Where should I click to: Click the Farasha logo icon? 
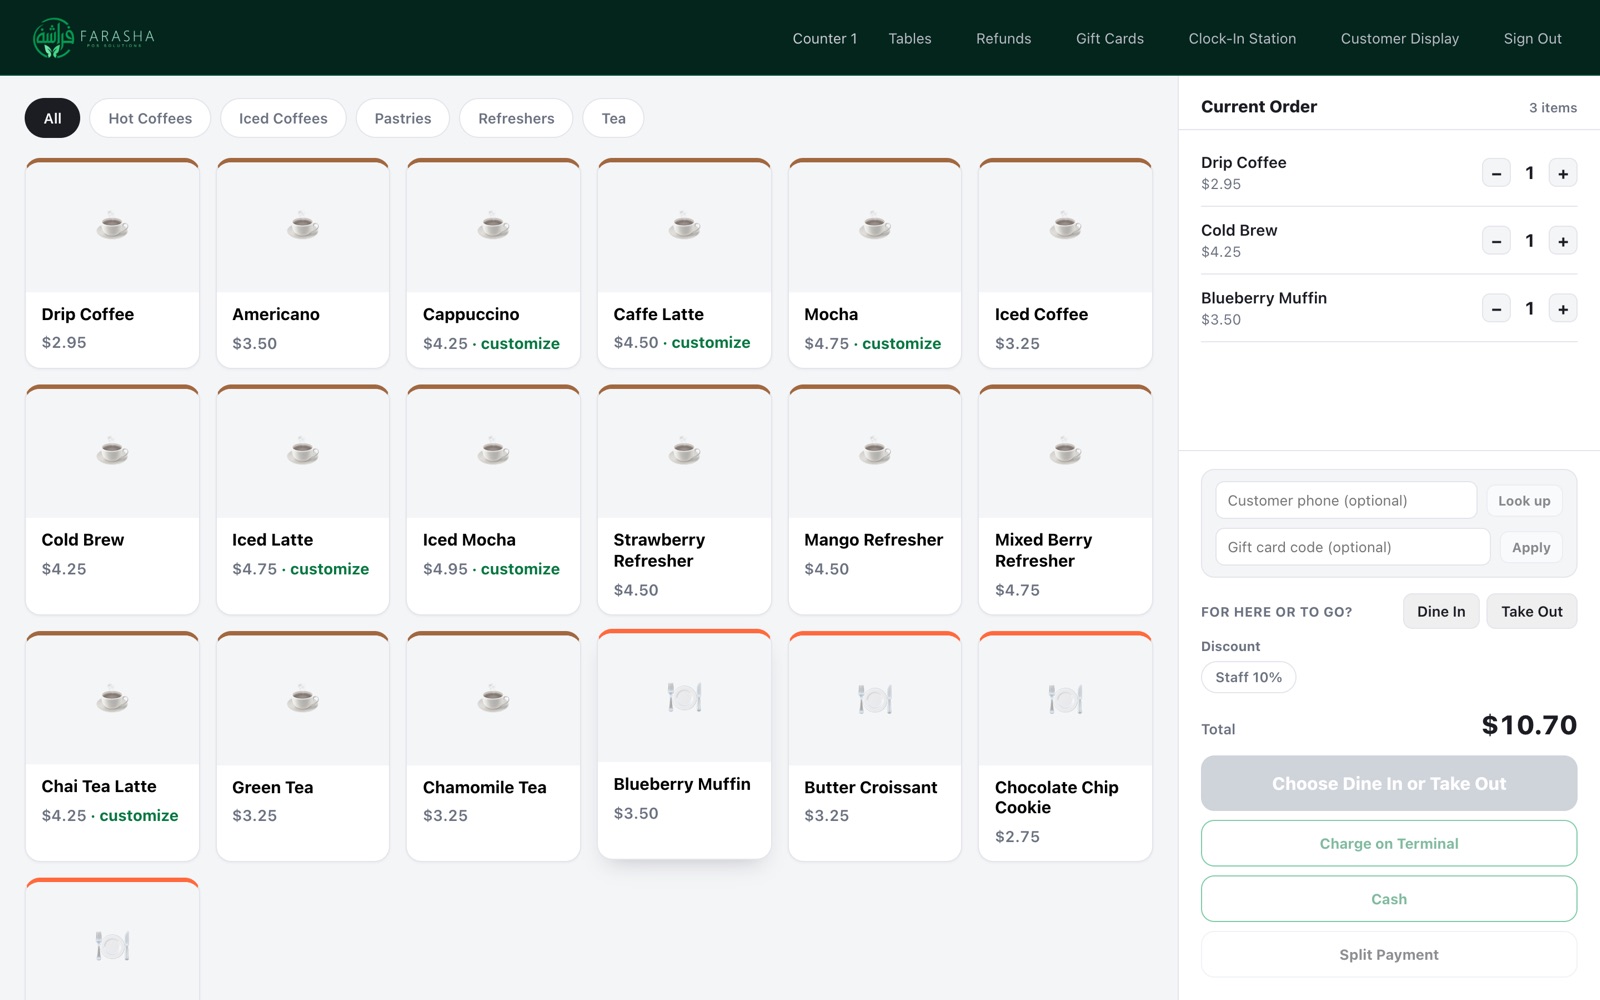coord(53,38)
